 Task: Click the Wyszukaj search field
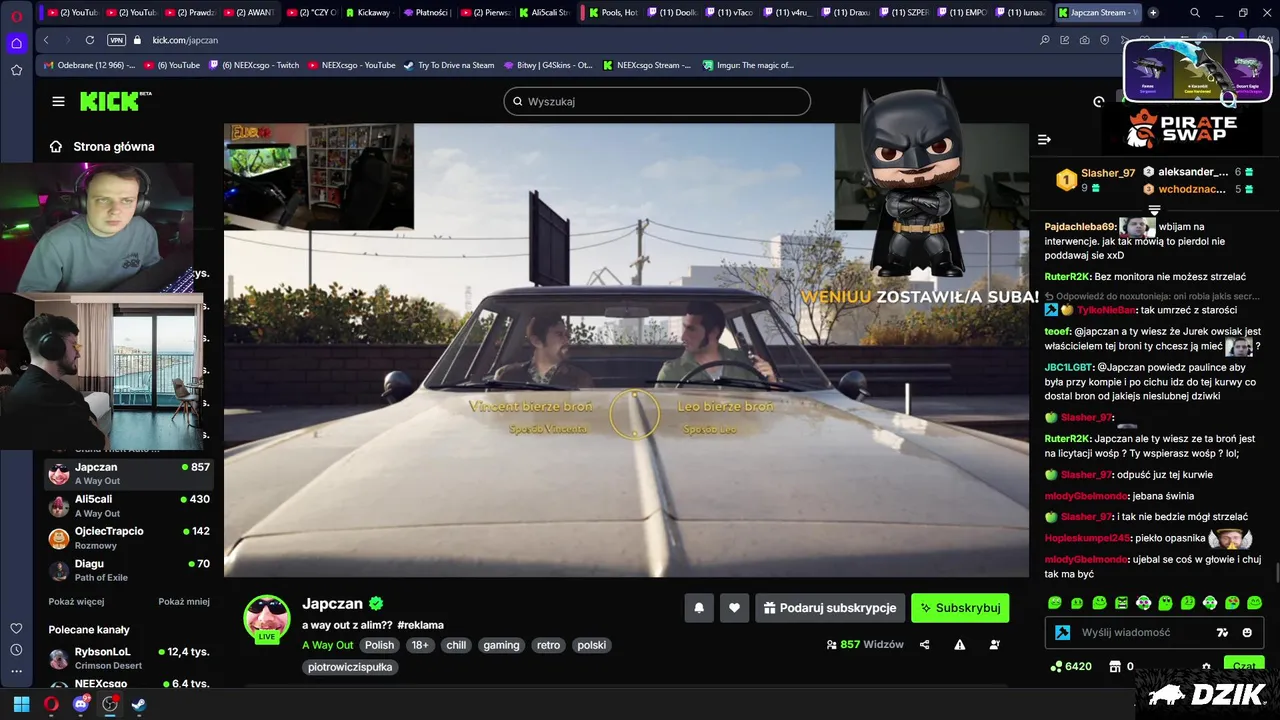click(657, 101)
